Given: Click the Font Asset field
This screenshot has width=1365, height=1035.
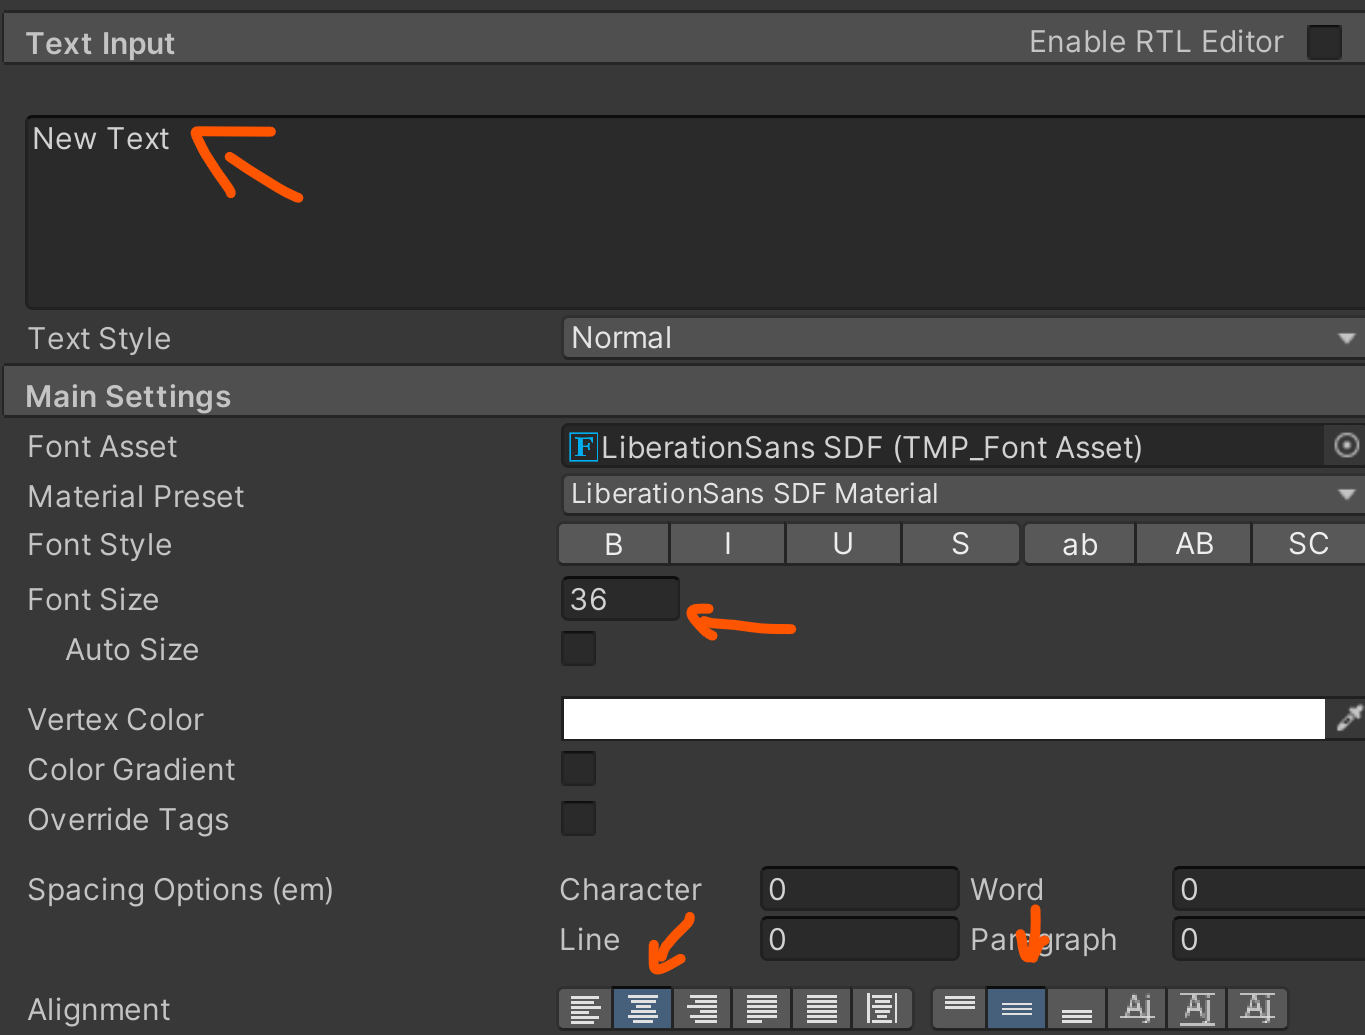Looking at the screenshot, I should 943,446.
